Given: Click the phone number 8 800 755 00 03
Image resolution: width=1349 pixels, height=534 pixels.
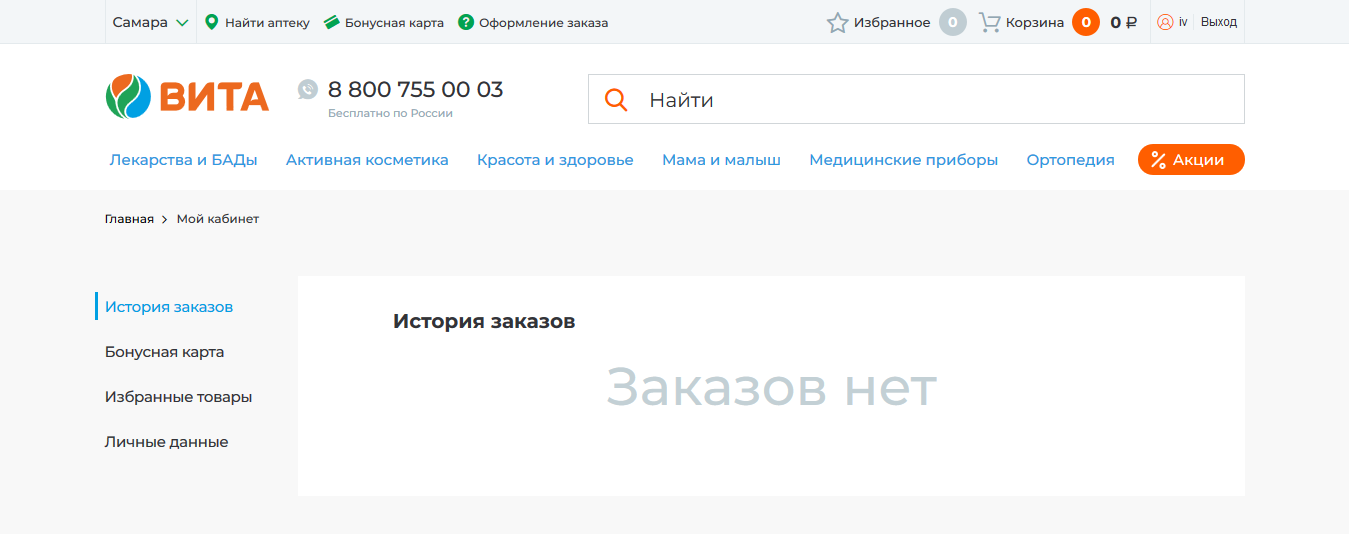Looking at the screenshot, I should pos(416,89).
